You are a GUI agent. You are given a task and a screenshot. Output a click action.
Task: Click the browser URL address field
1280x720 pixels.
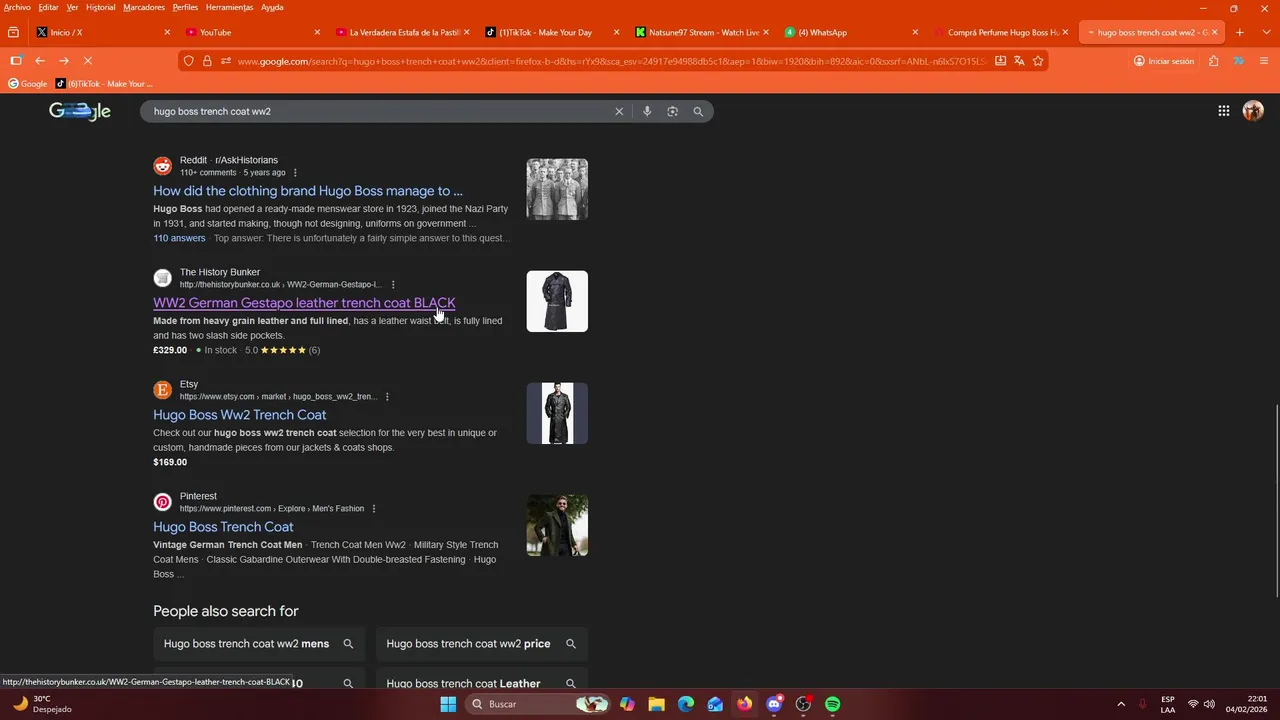click(610, 61)
